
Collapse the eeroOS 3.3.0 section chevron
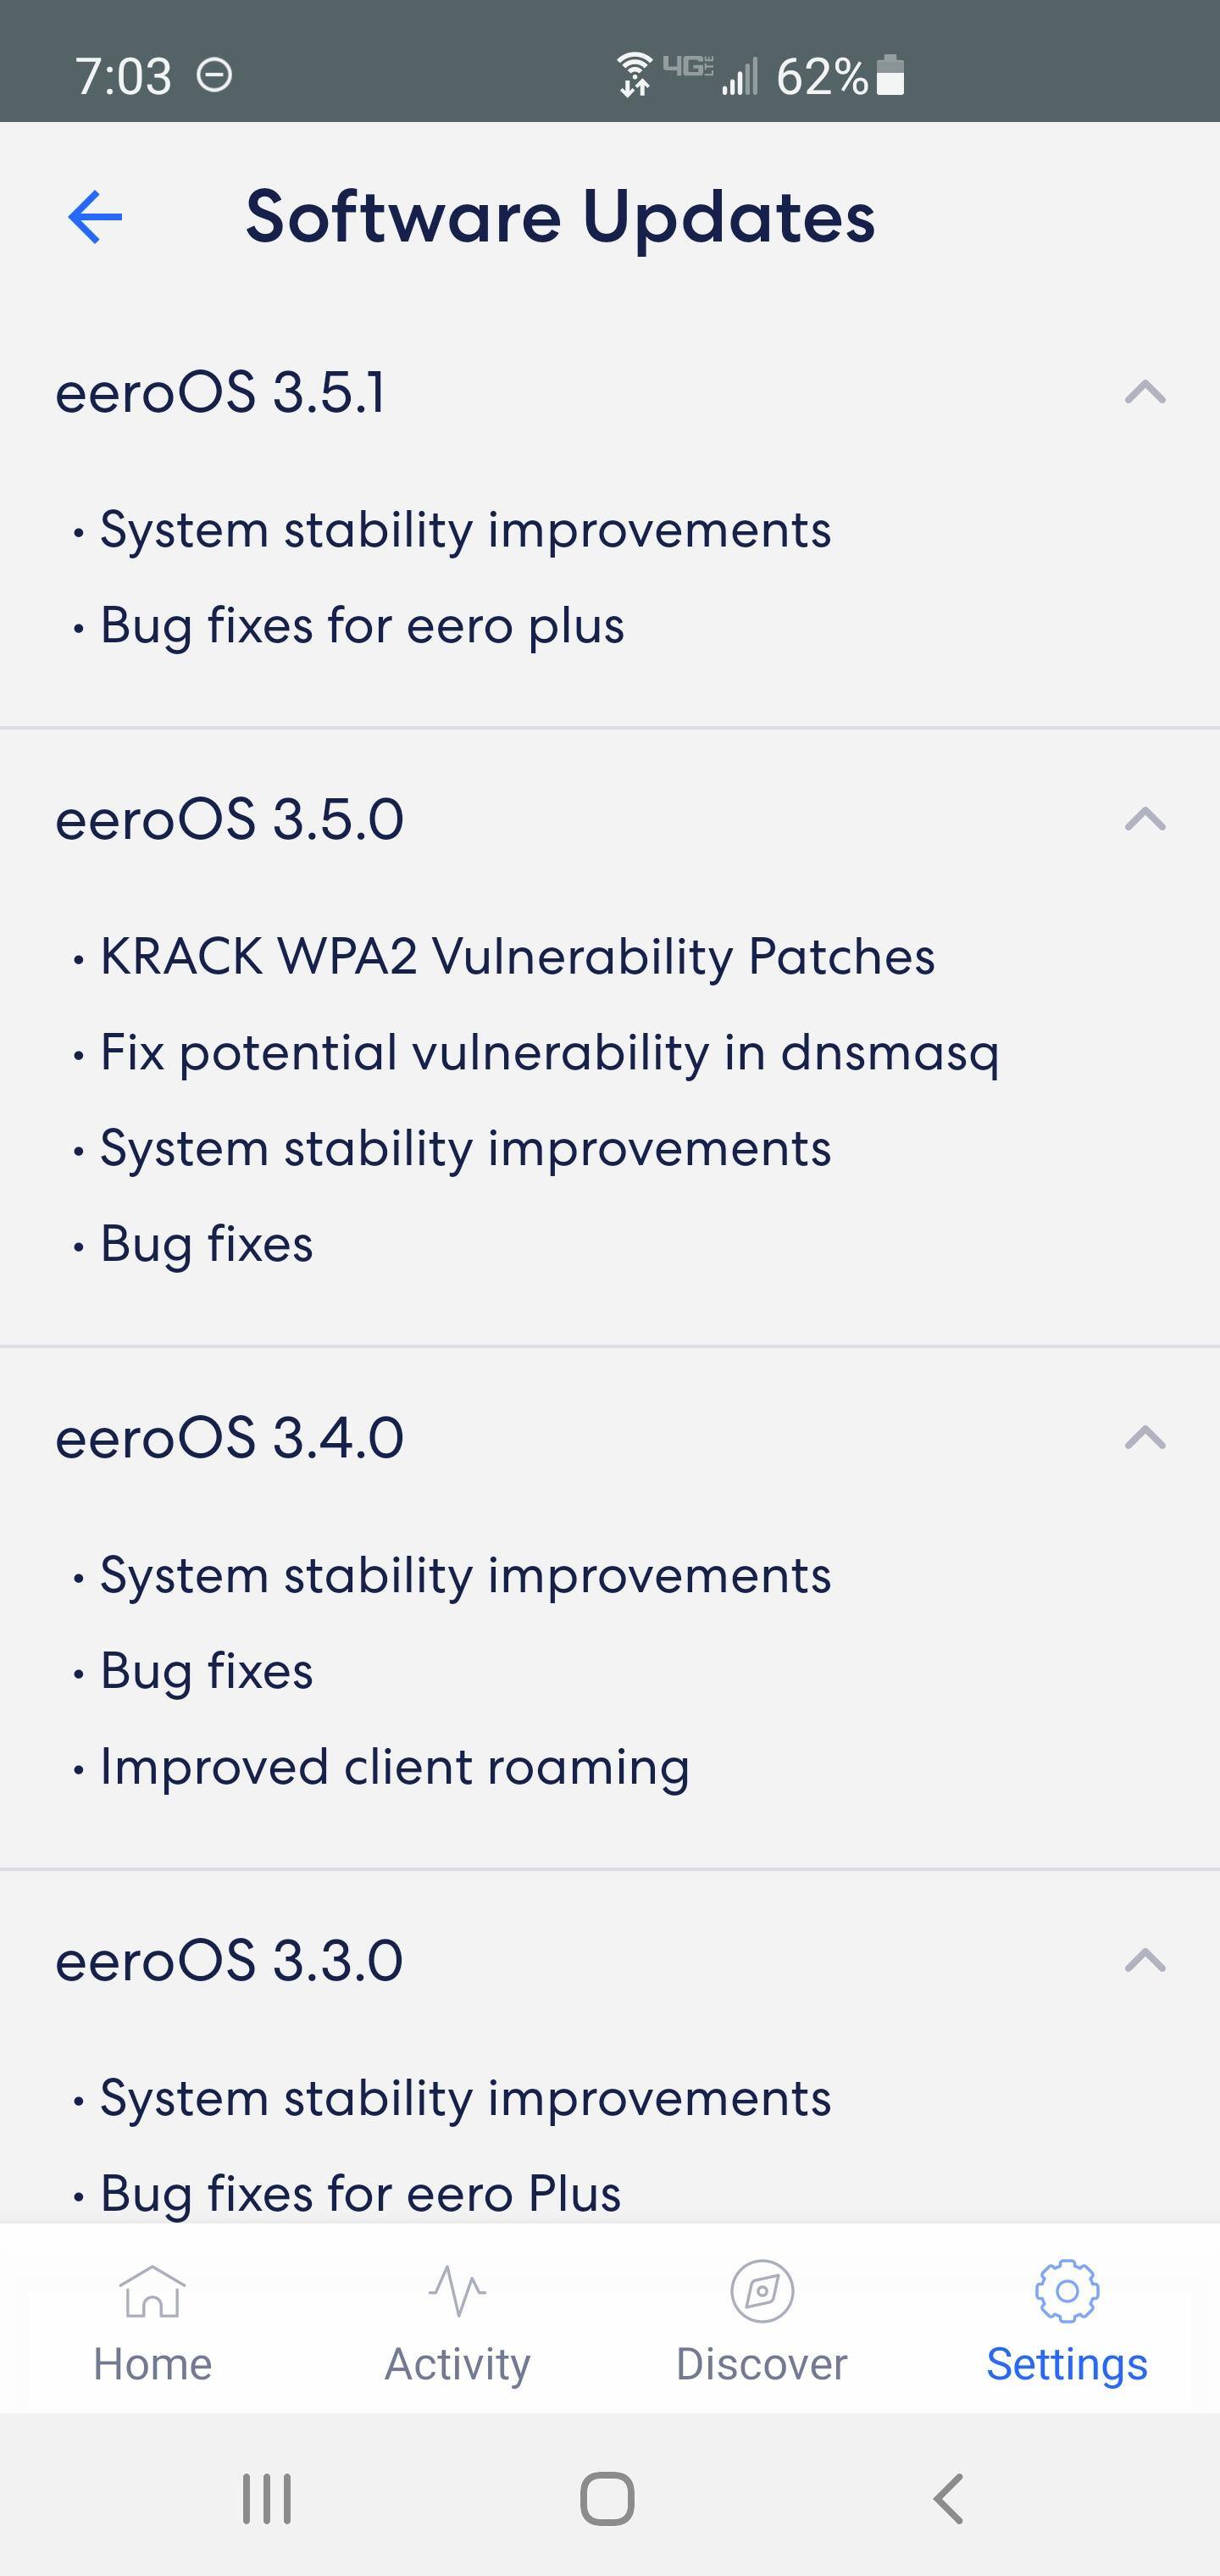(x=1145, y=1961)
